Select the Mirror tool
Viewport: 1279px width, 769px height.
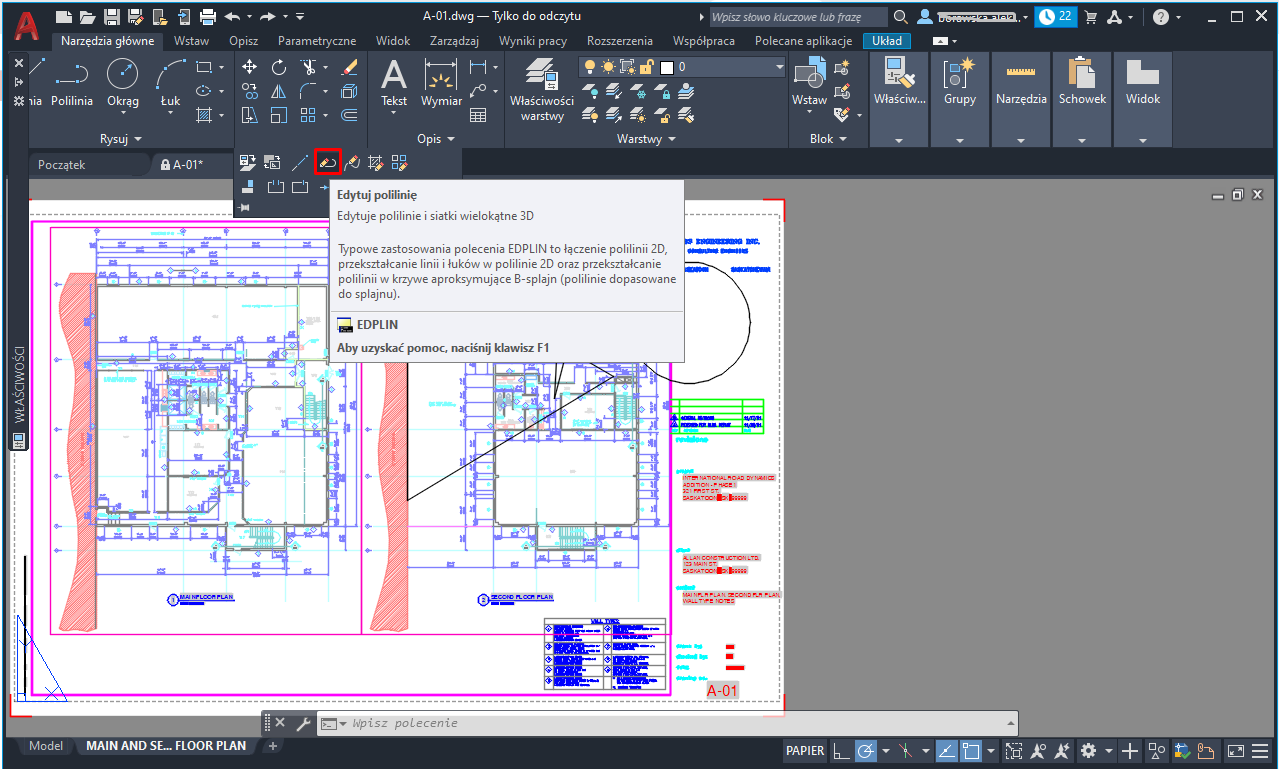[x=279, y=91]
